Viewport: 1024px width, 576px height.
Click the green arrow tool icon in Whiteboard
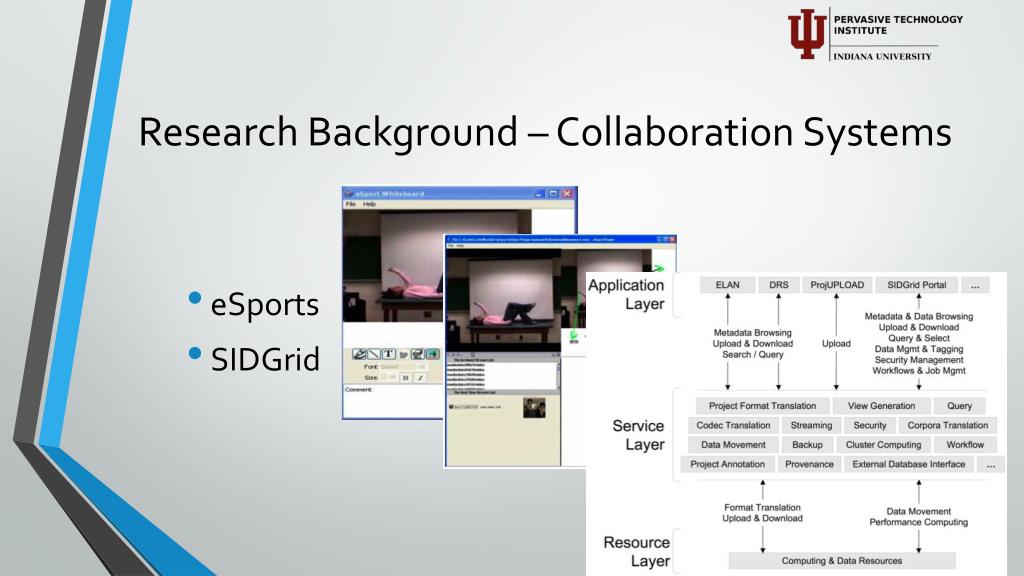pyautogui.click(x=432, y=354)
